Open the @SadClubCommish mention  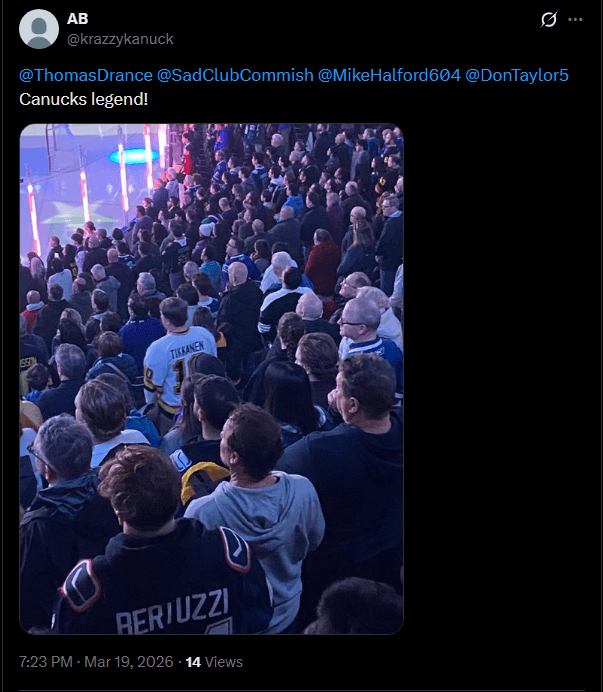point(235,75)
